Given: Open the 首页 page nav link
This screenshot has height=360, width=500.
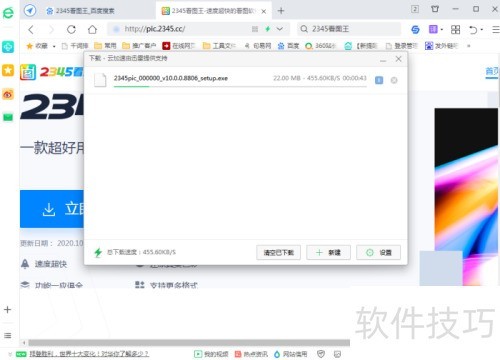Looking at the screenshot, I should tap(492, 71).
